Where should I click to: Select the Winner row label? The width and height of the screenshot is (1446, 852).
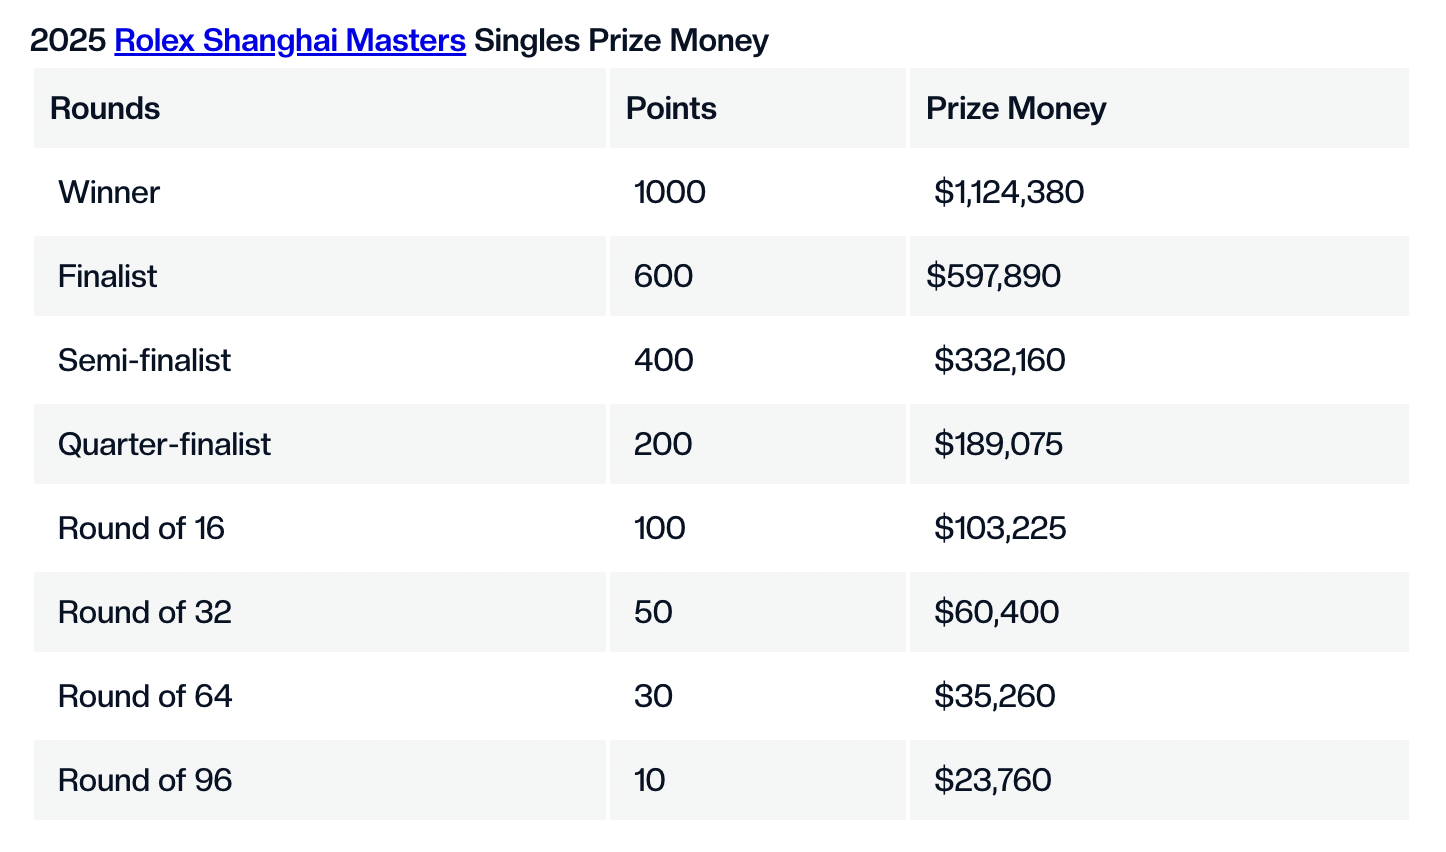coord(109,192)
